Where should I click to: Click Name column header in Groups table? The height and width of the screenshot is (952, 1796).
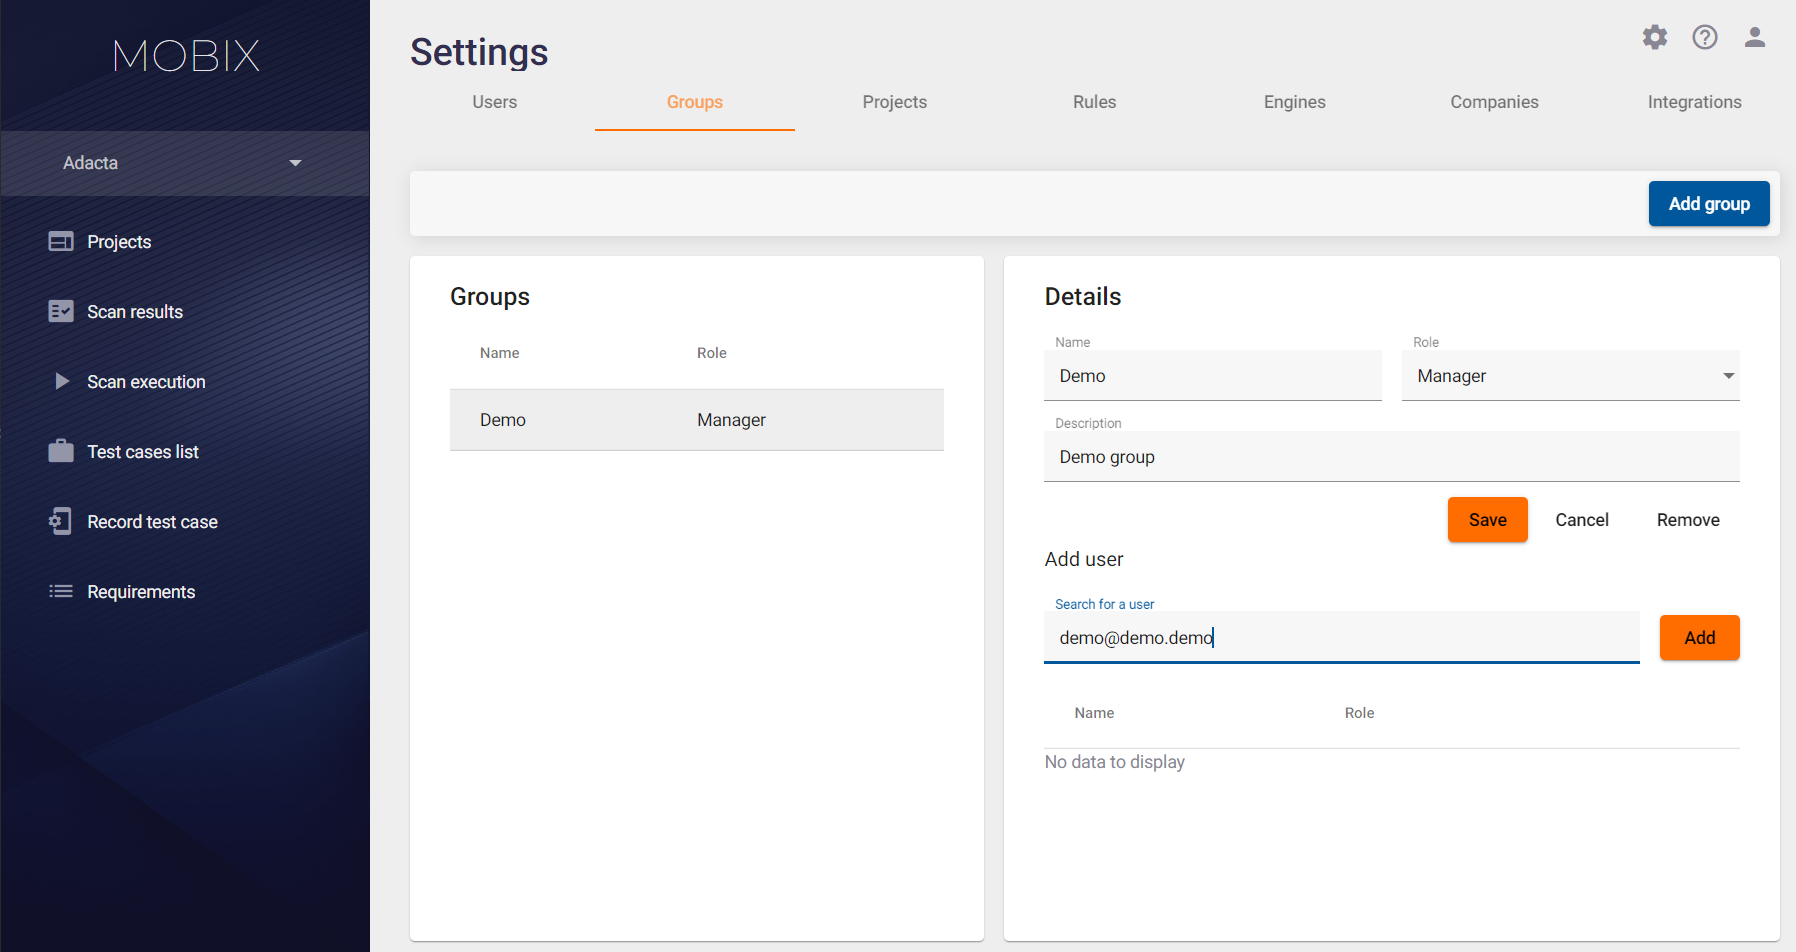click(499, 353)
